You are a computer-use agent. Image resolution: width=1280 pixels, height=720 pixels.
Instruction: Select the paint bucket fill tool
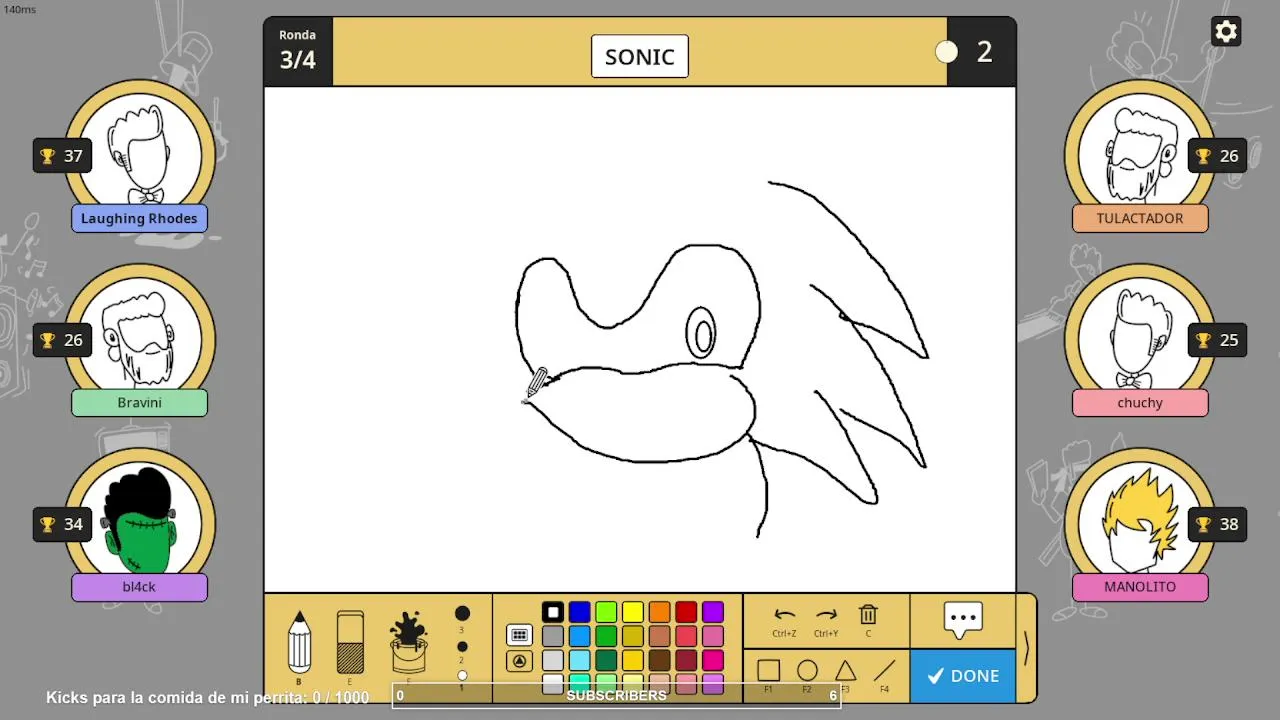coord(408,642)
